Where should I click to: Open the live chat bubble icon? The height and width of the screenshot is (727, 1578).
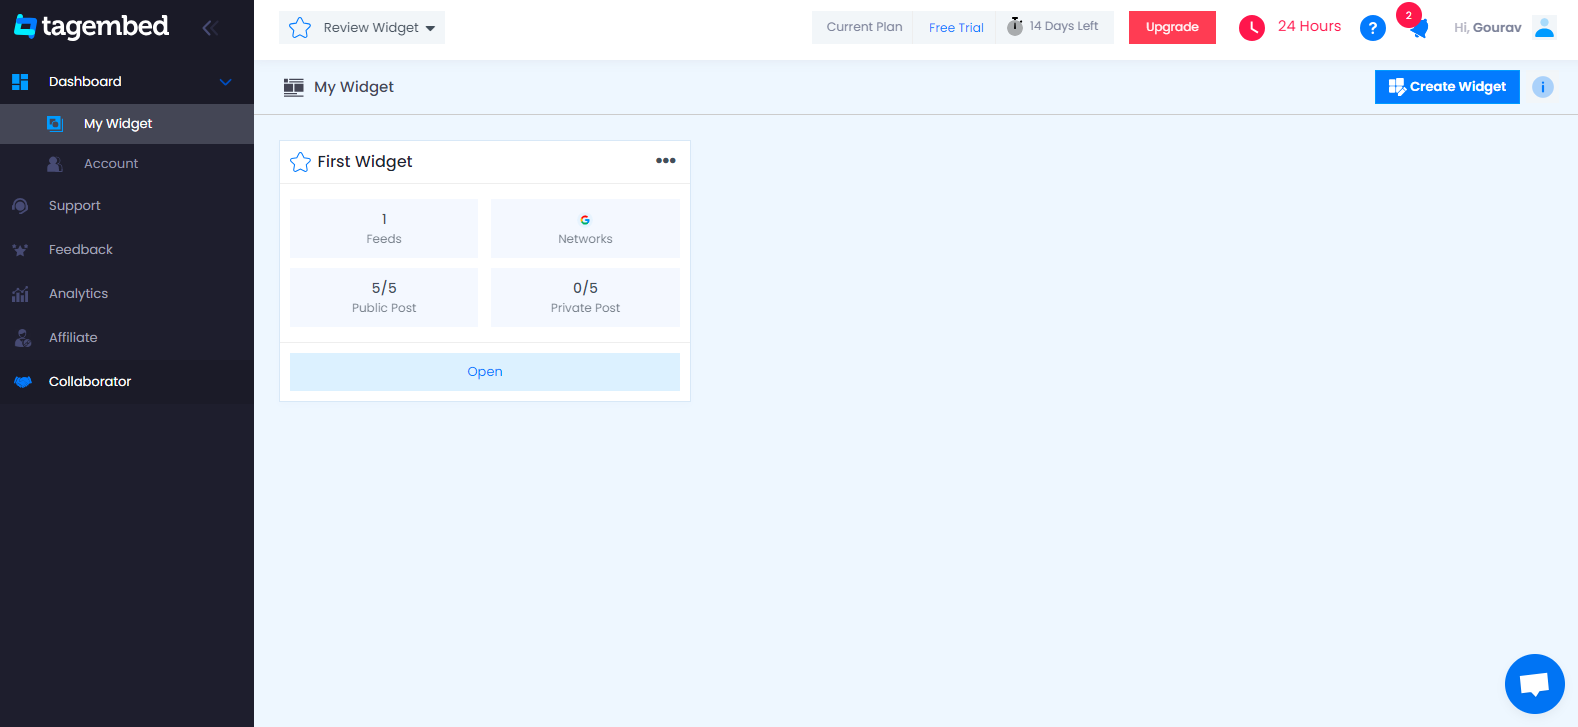click(x=1534, y=684)
